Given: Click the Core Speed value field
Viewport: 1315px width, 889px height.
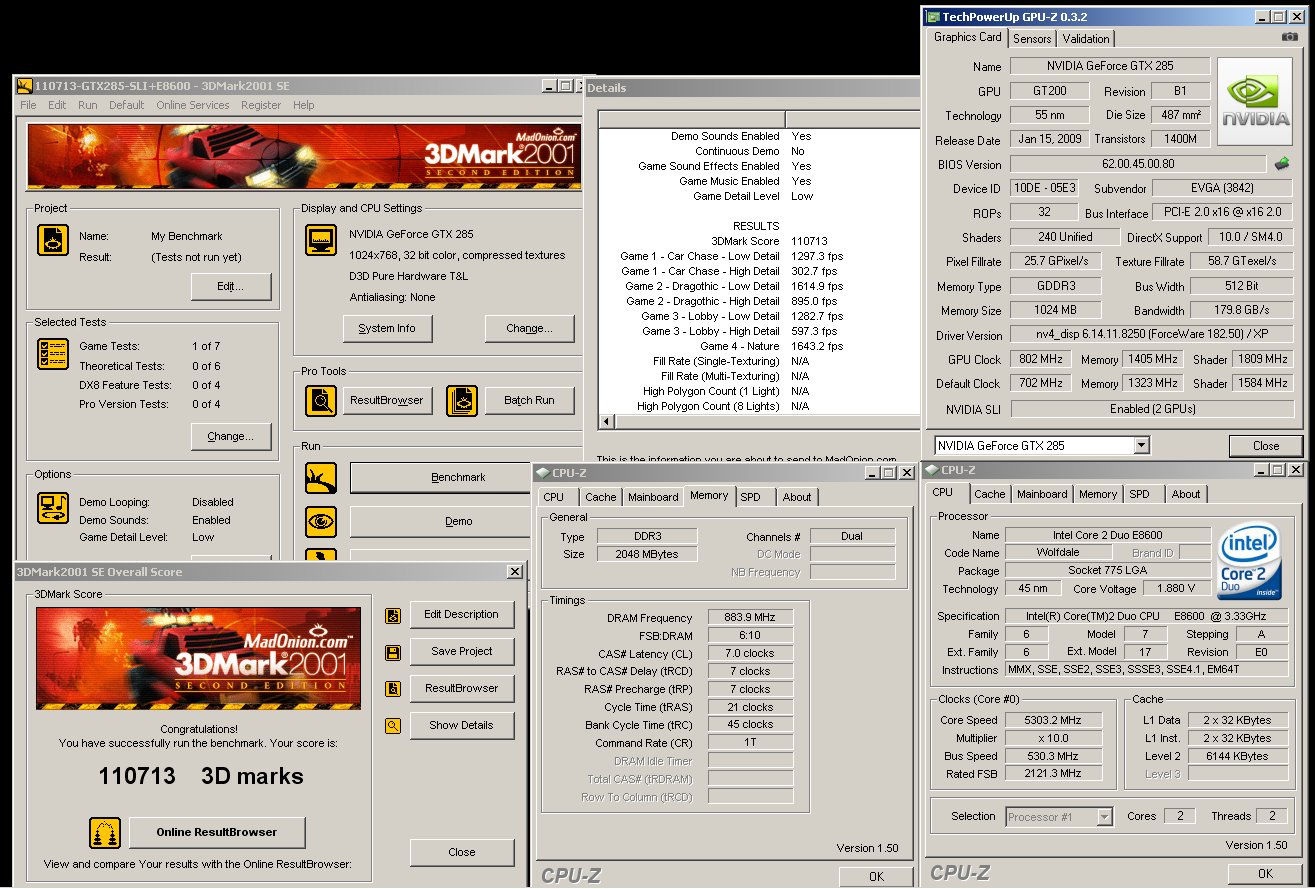Looking at the screenshot, I should tap(1054, 720).
